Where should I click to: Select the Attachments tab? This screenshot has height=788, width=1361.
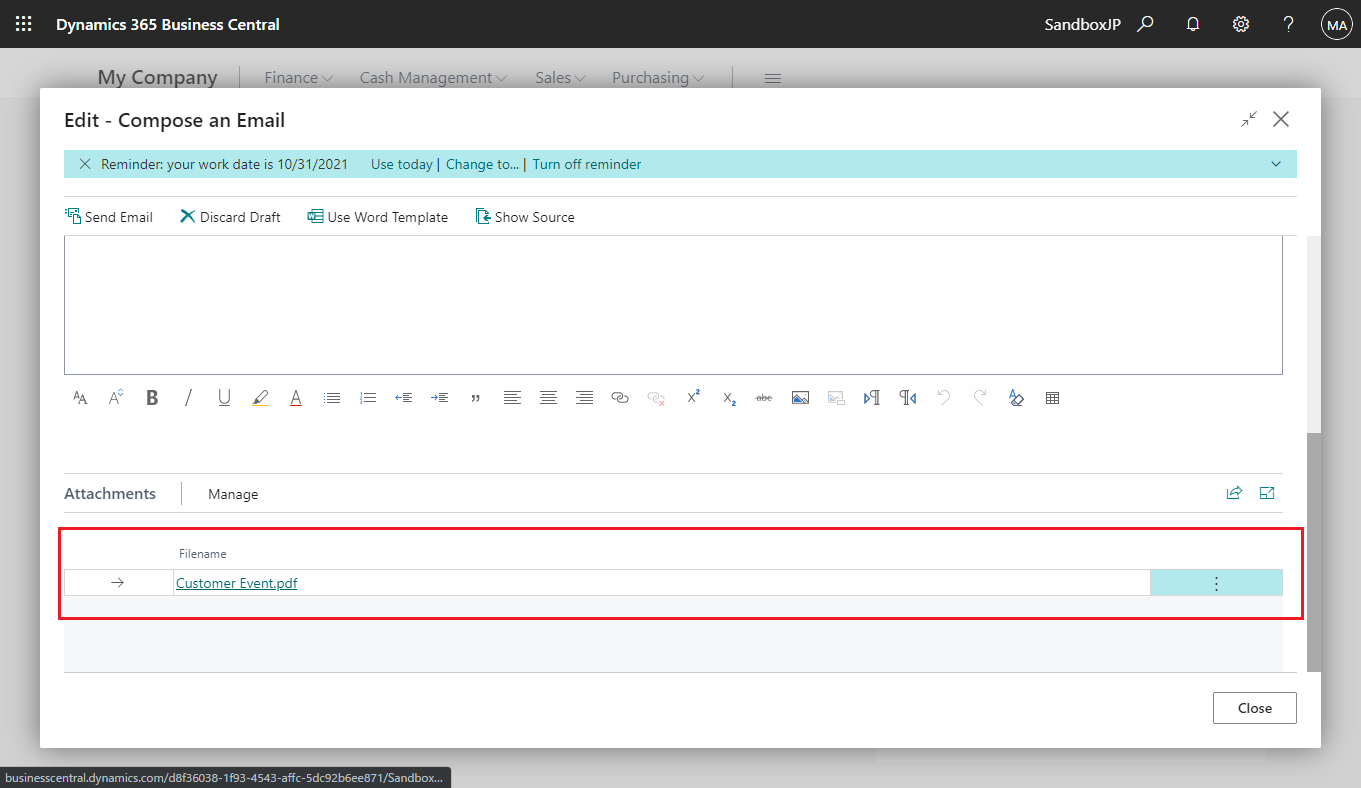pyautogui.click(x=109, y=493)
